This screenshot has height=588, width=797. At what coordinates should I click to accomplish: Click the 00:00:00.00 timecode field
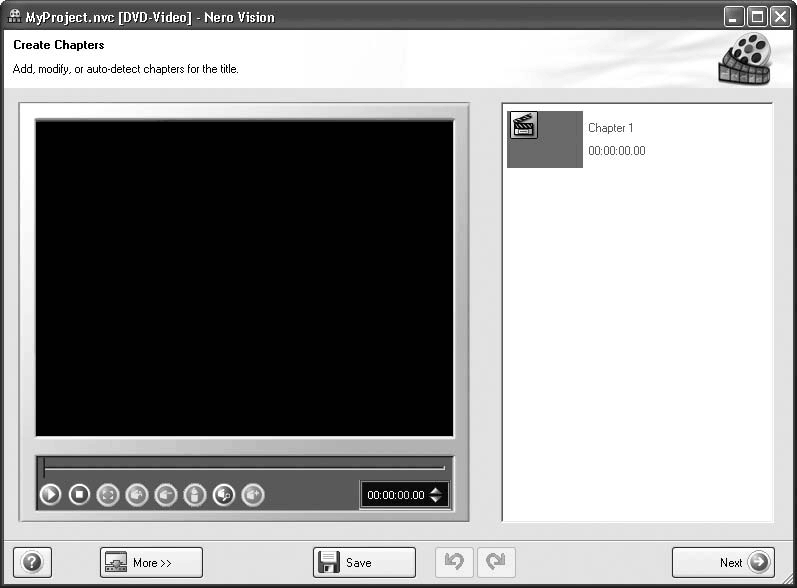396,495
